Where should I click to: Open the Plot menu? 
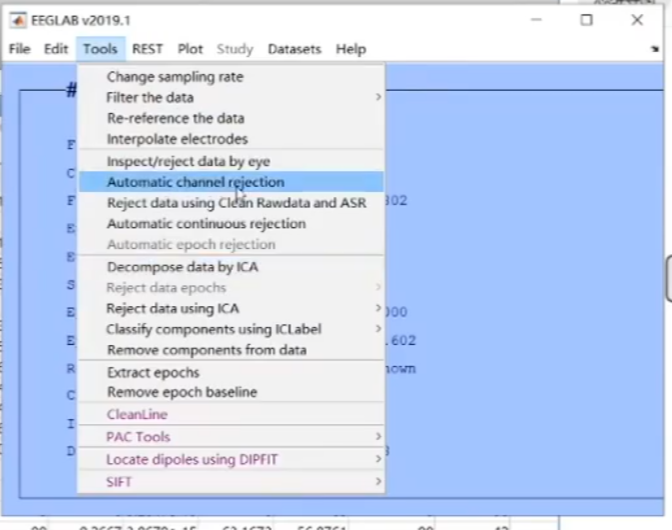pyautogui.click(x=190, y=49)
